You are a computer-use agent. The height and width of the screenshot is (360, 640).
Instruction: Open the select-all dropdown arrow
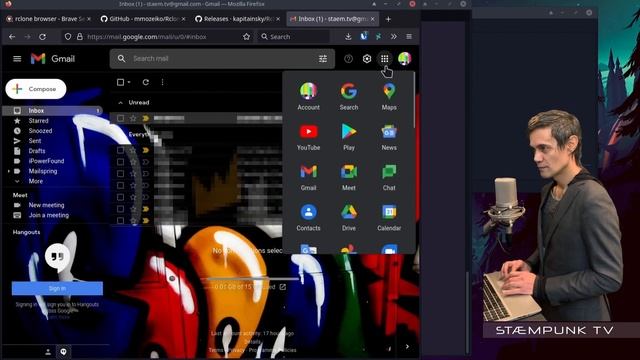129,82
